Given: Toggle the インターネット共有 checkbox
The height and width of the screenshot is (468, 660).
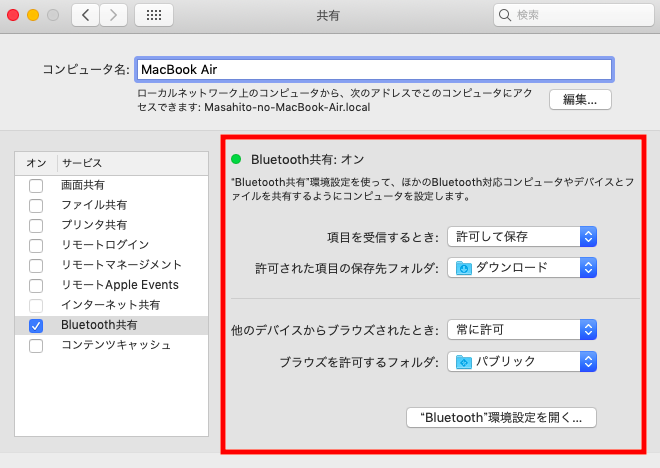Looking at the screenshot, I should pos(36,306).
